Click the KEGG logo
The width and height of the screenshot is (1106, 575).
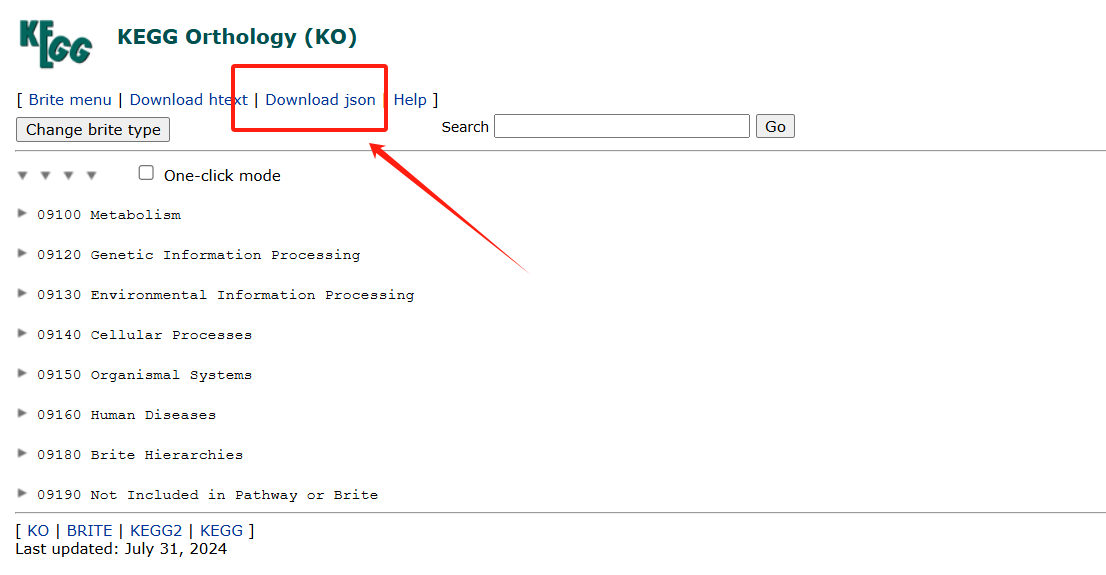click(56, 44)
